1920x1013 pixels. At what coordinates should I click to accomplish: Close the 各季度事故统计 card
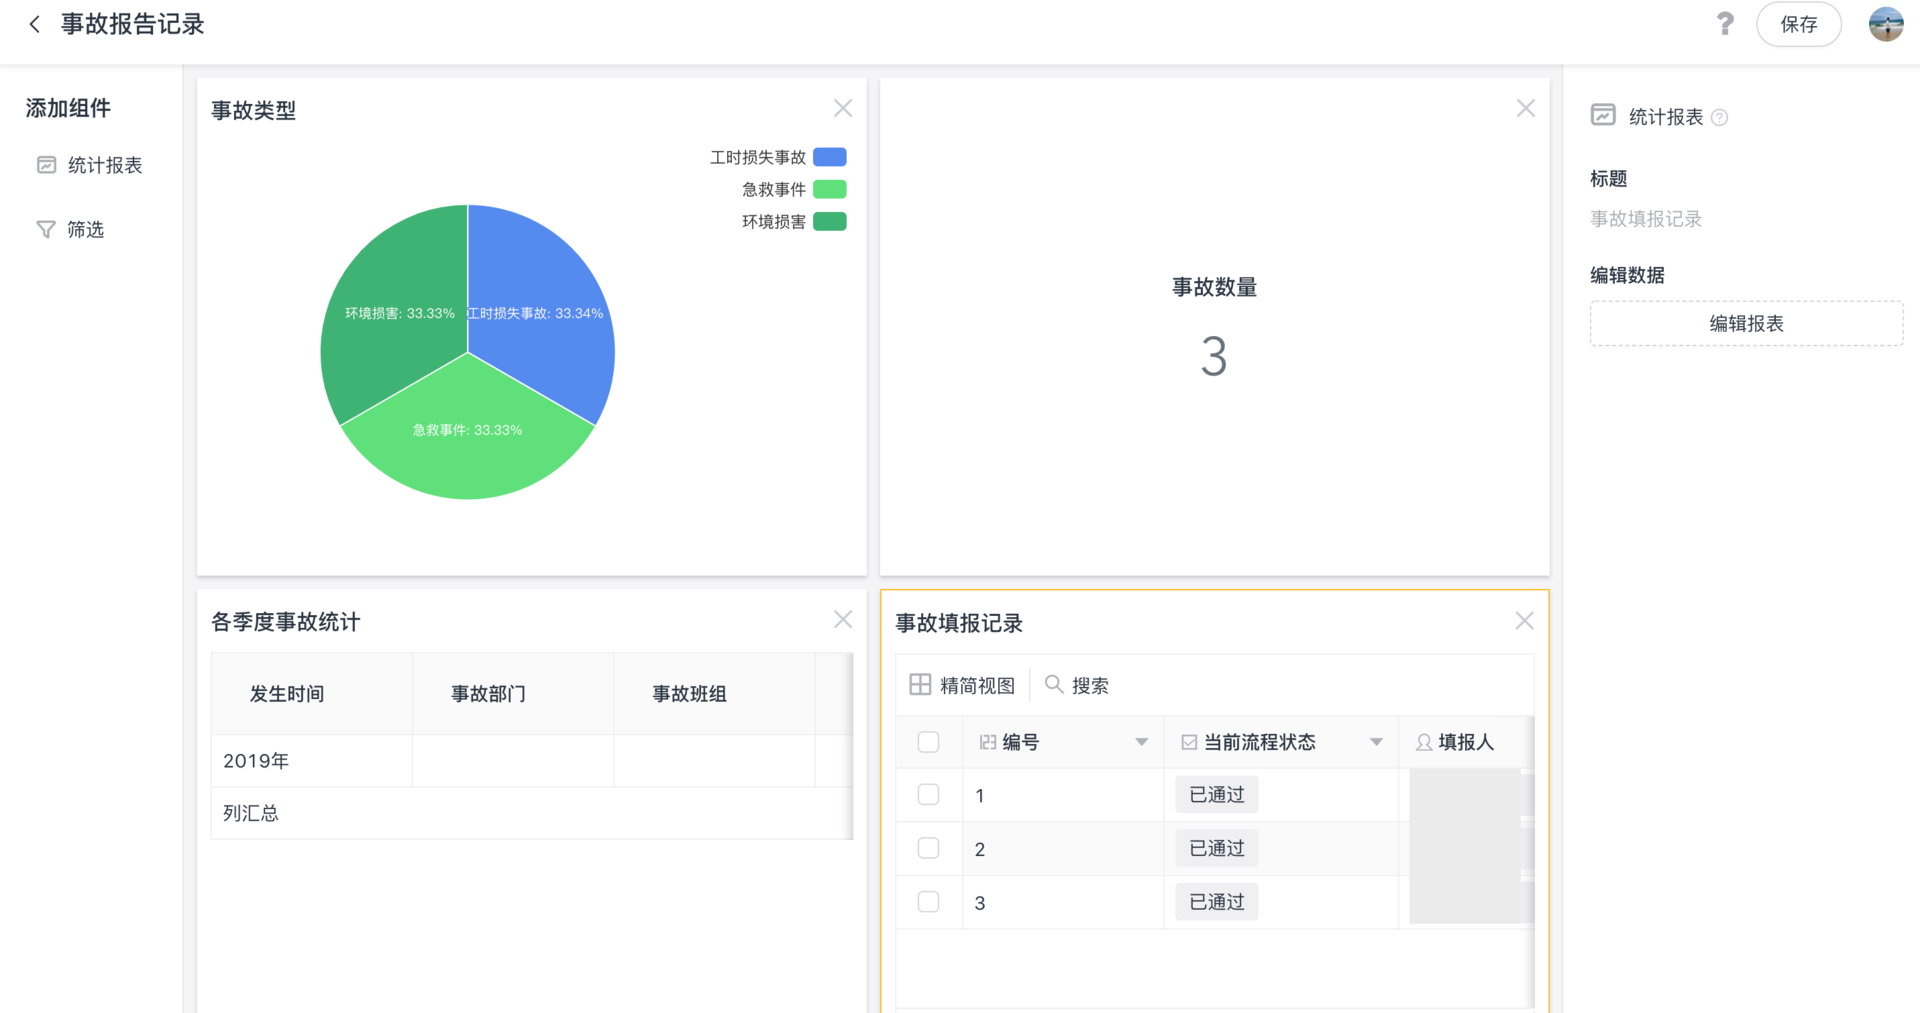(843, 619)
